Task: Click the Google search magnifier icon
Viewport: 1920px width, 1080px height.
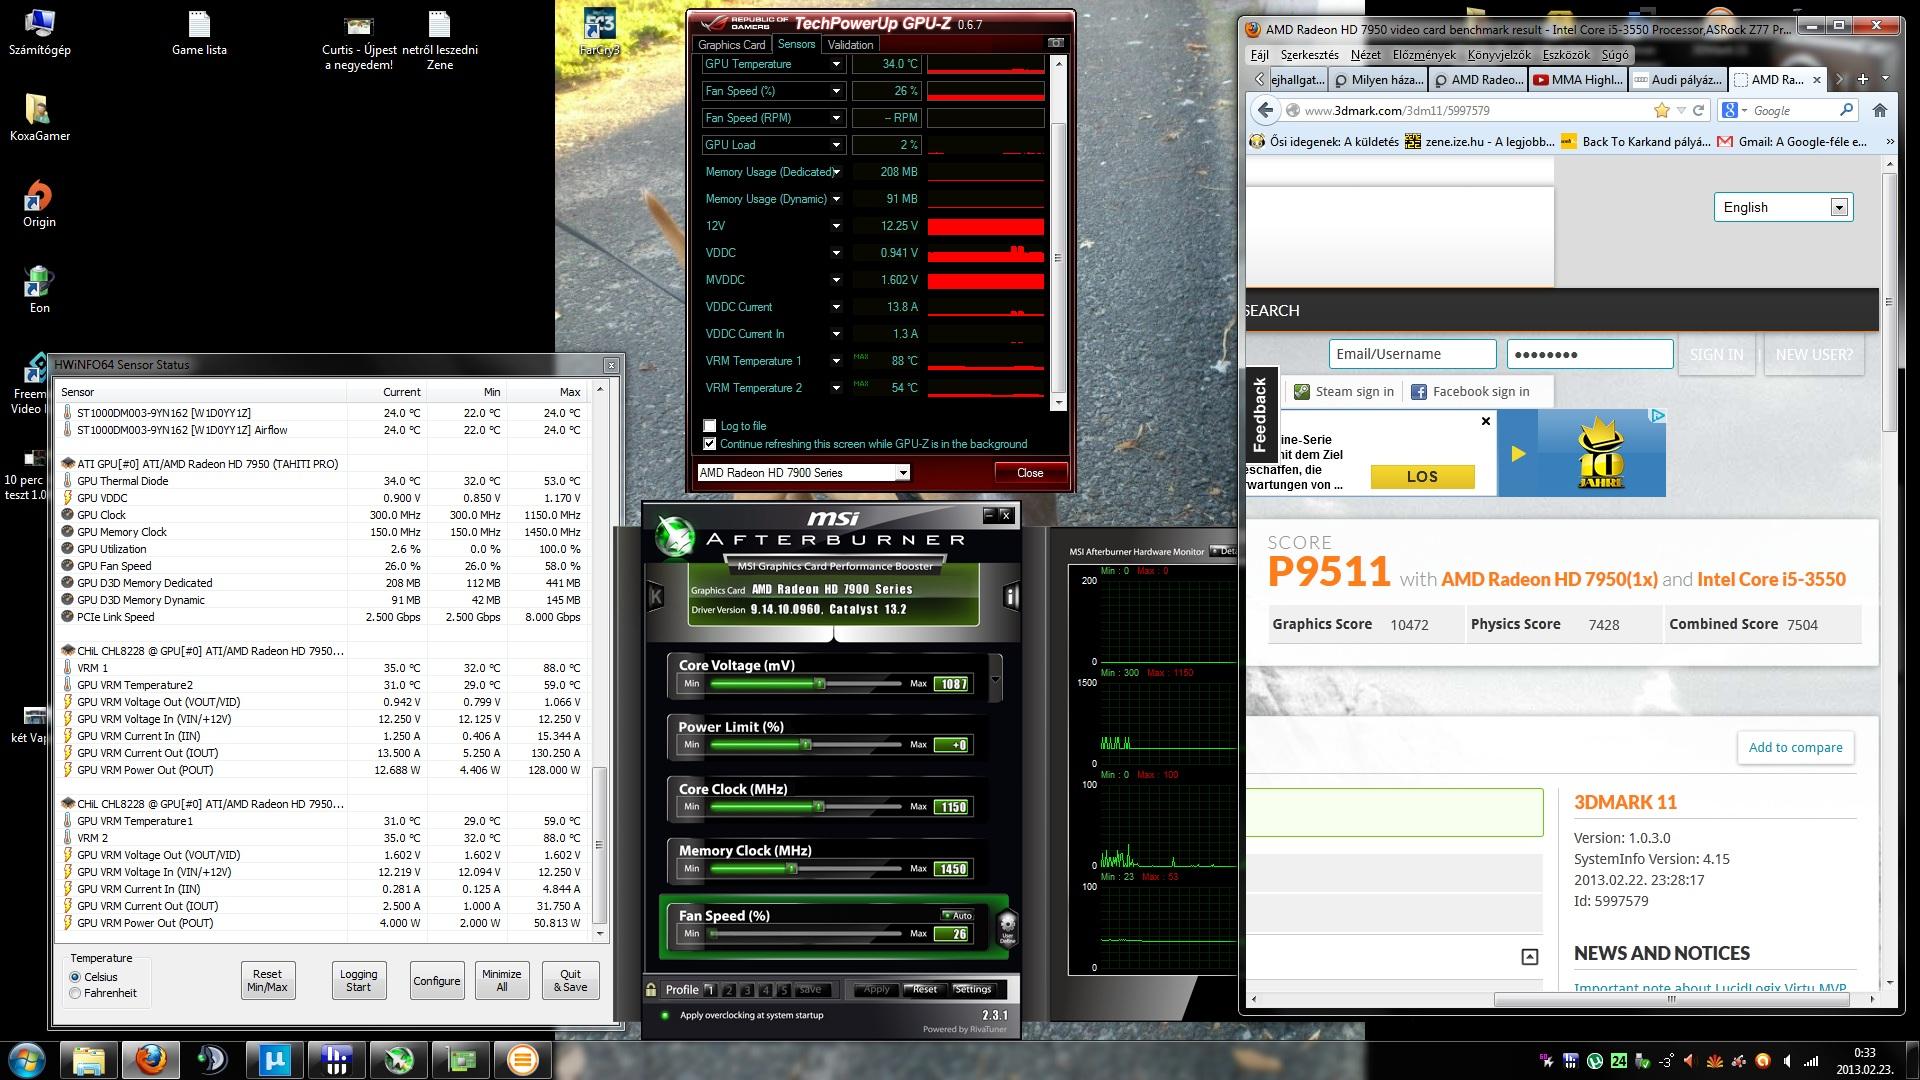Action: pyautogui.click(x=1846, y=110)
